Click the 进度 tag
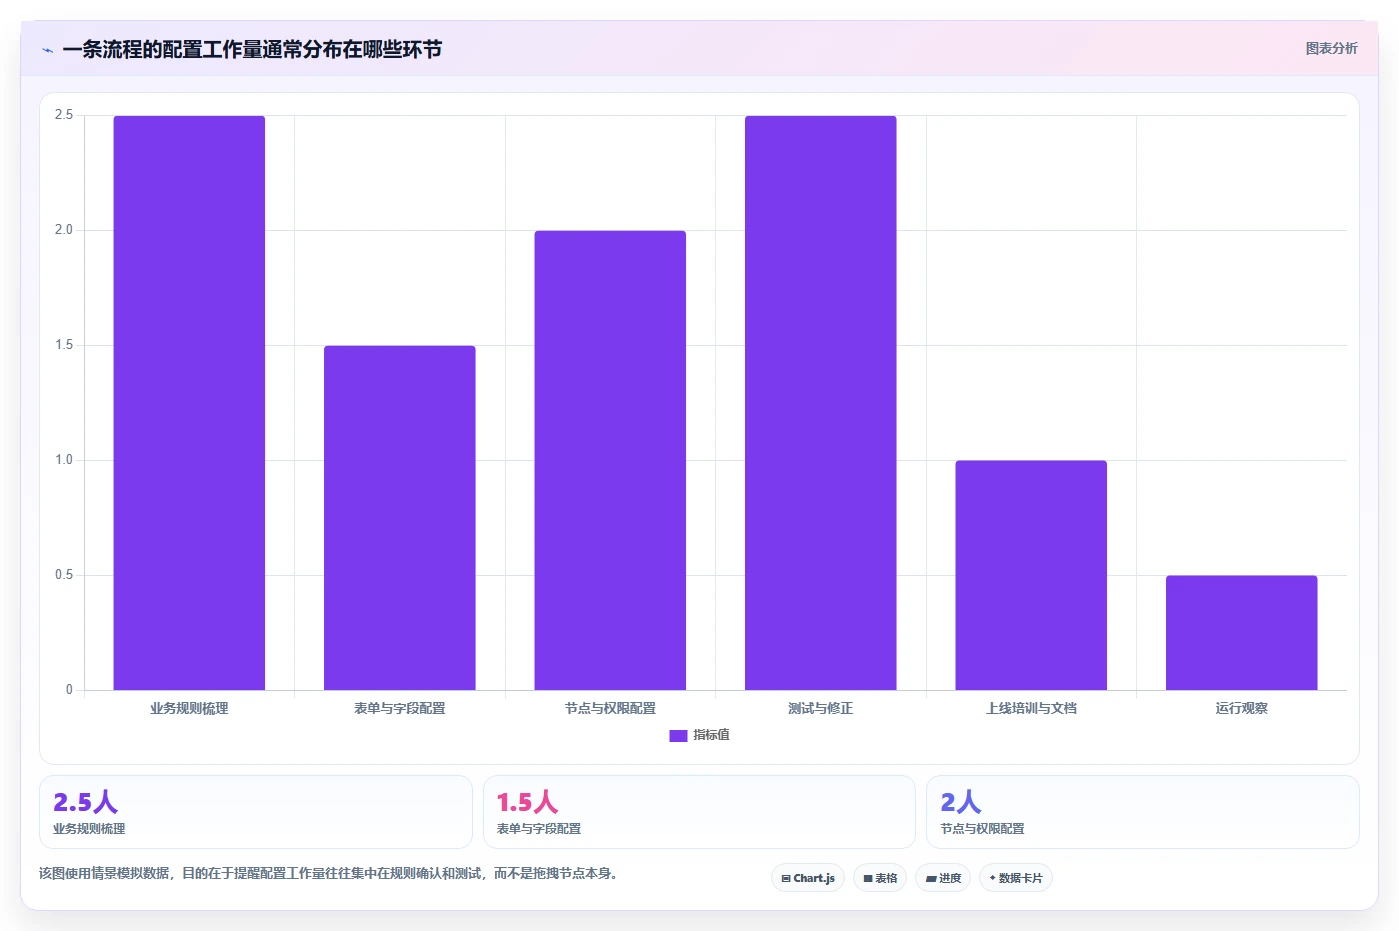This screenshot has width=1399, height=931. click(943, 878)
